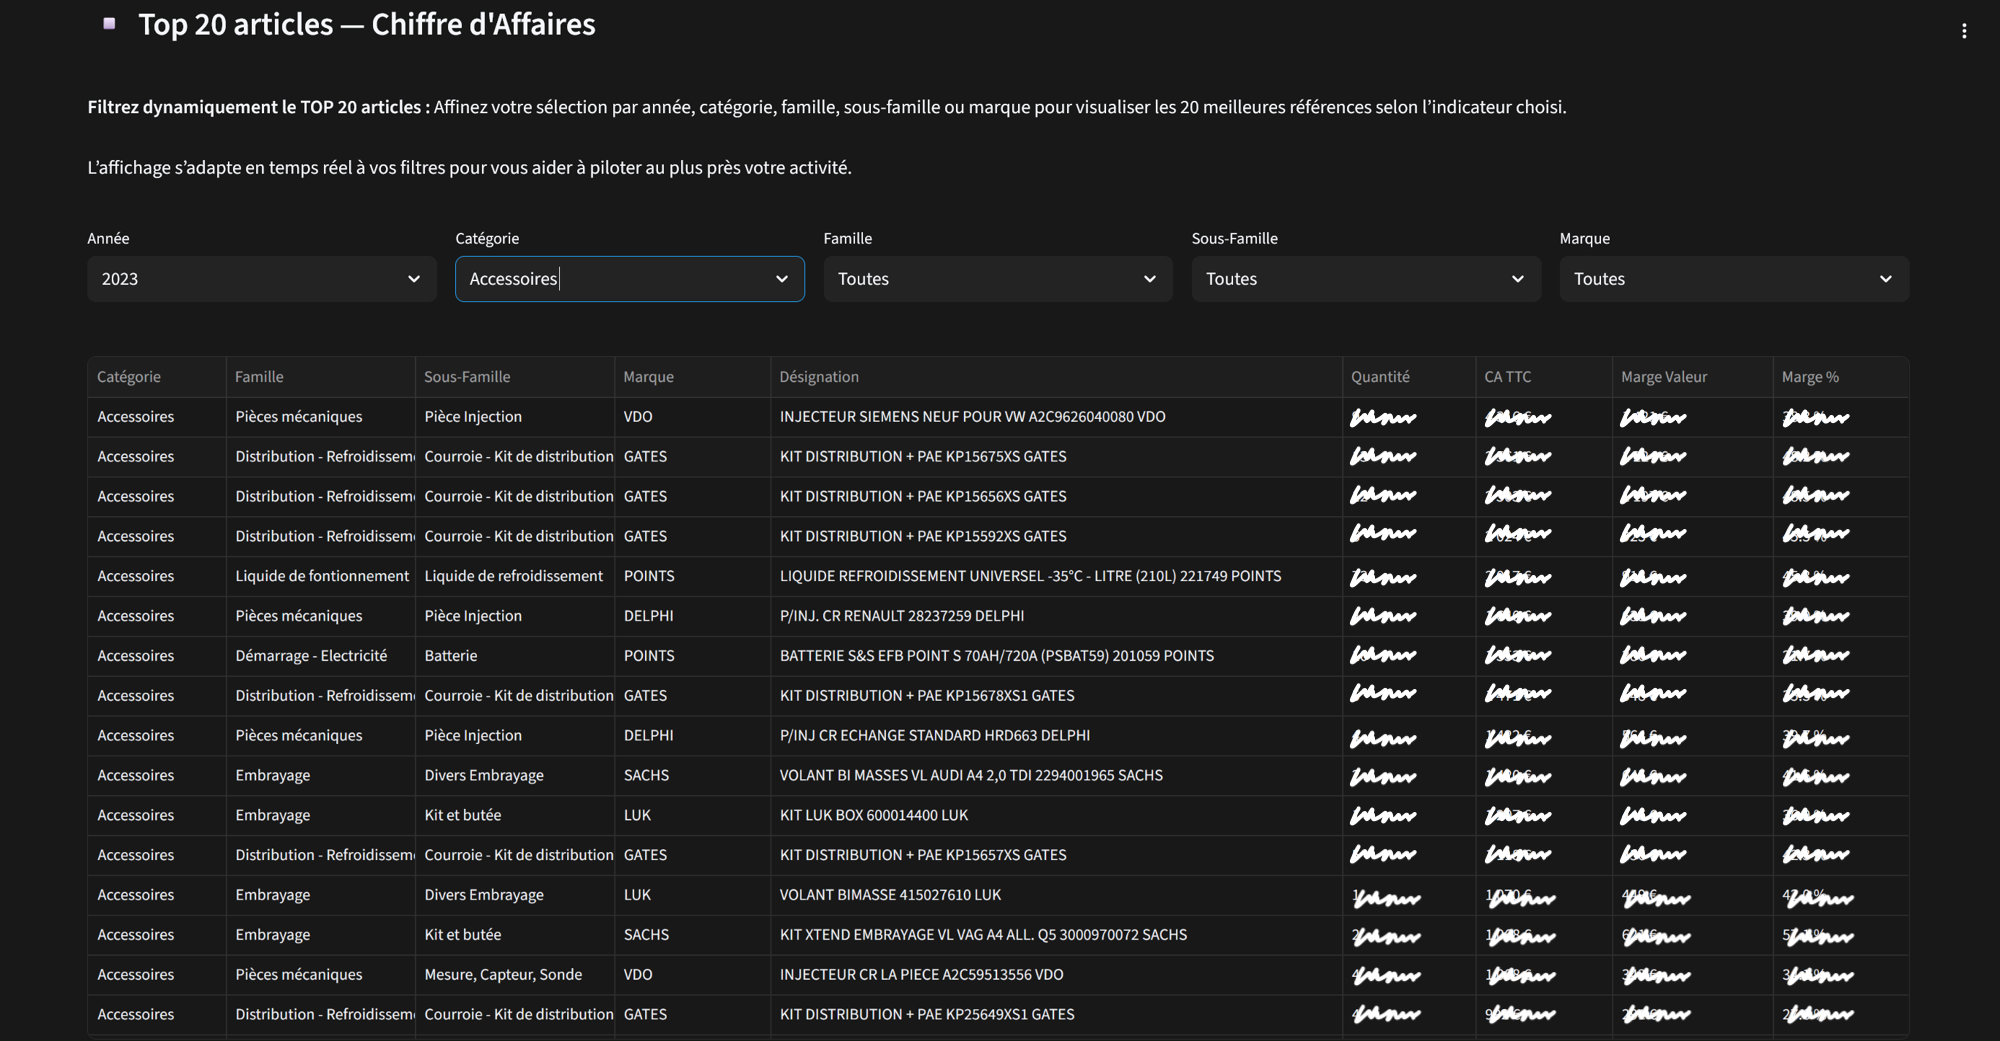Click the Famille table column header
The height and width of the screenshot is (1041, 2000).
(259, 377)
